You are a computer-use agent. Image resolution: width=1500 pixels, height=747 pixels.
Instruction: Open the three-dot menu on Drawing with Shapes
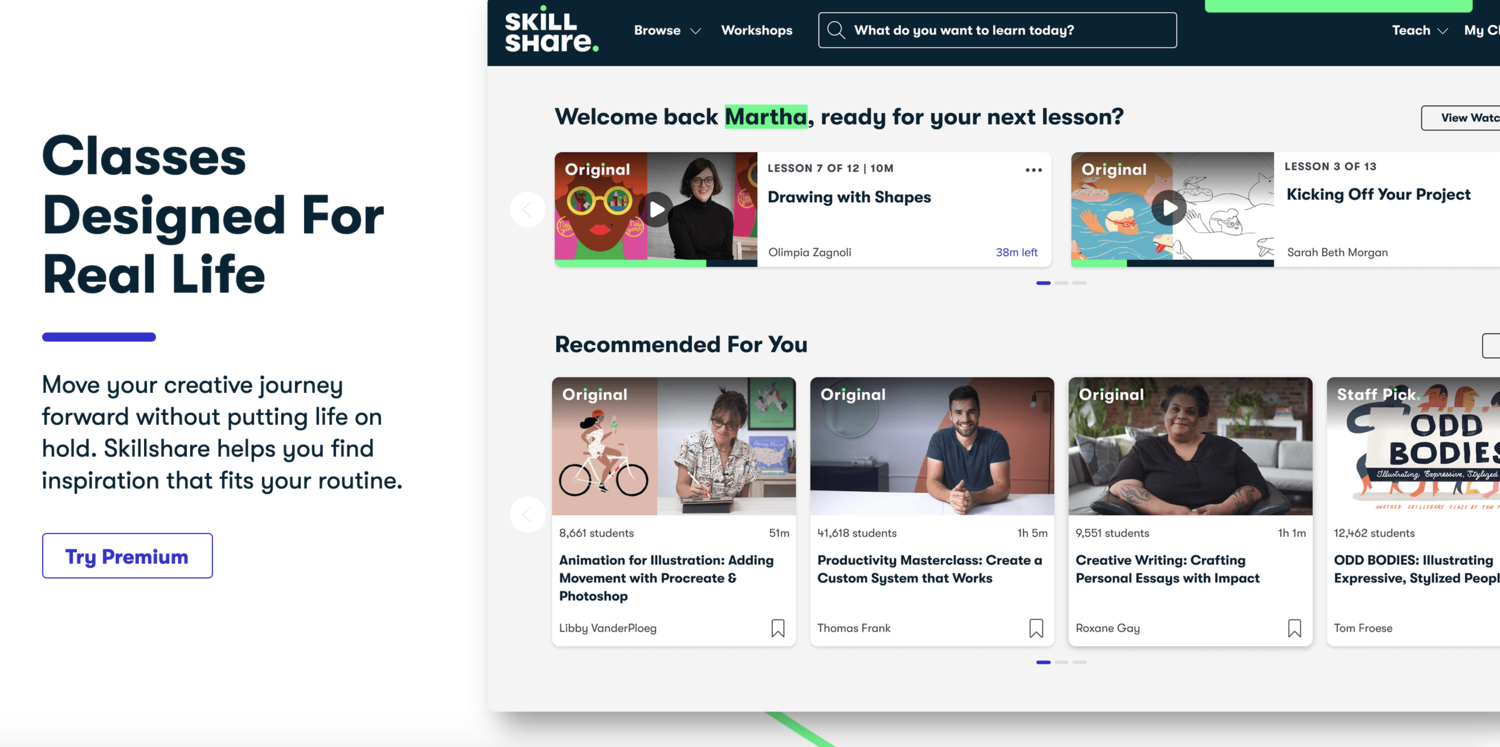(x=1033, y=170)
